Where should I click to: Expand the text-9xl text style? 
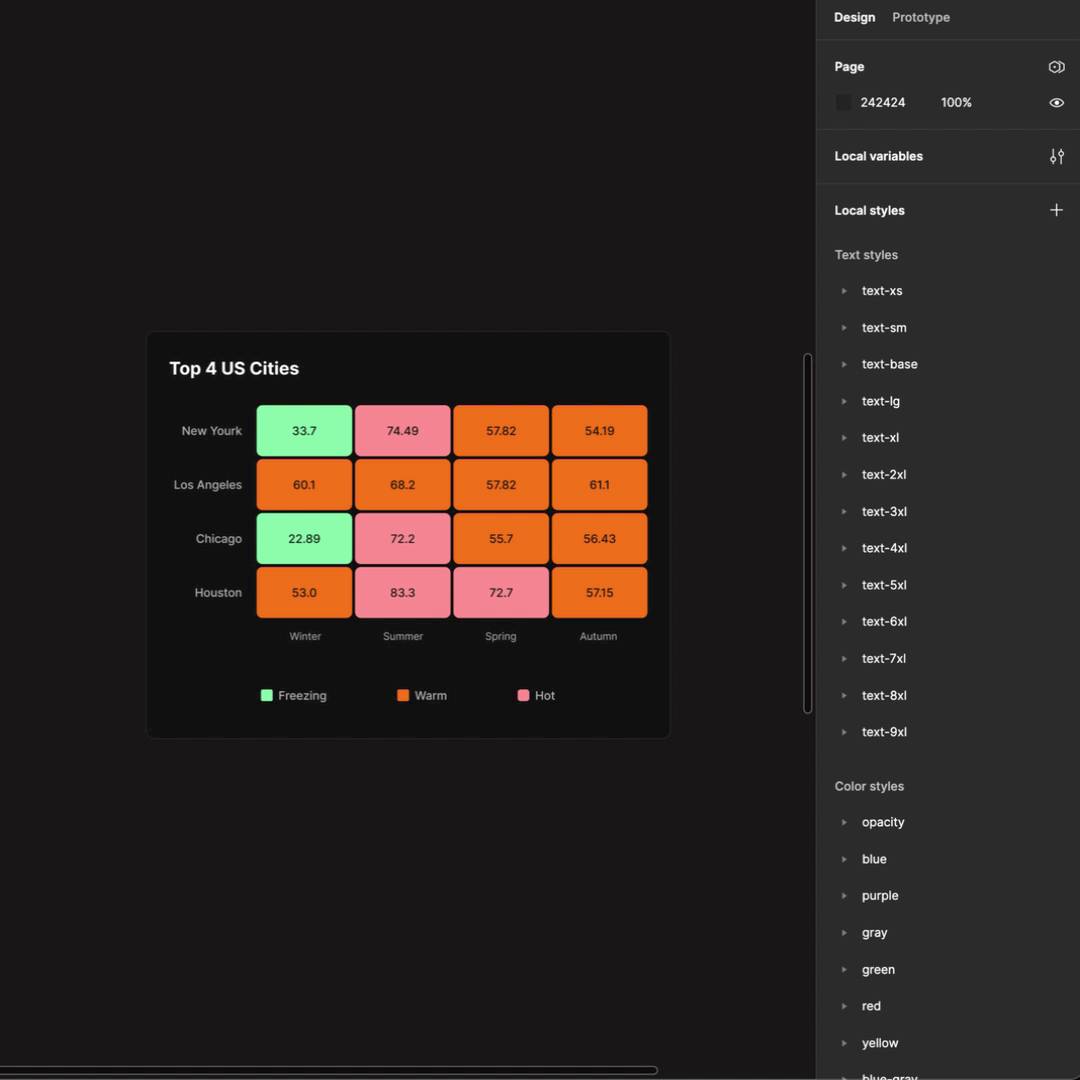coord(845,732)
